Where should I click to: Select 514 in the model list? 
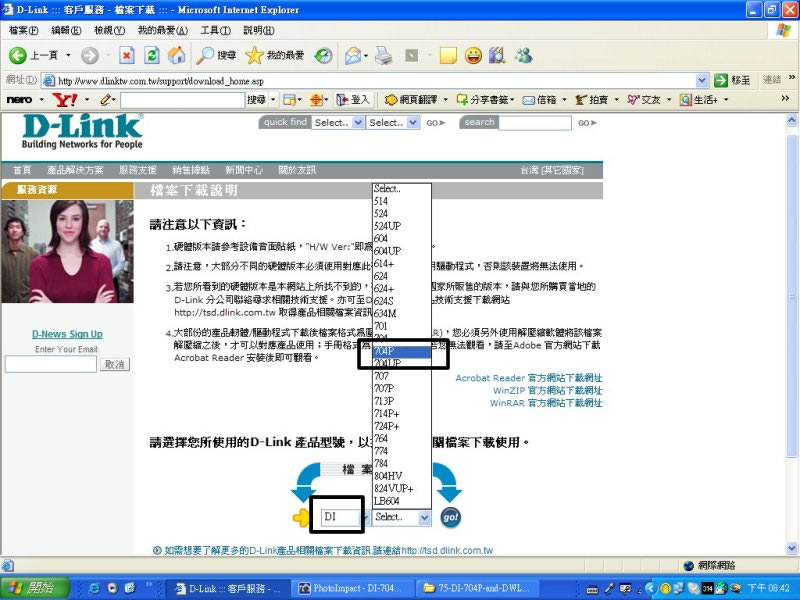click(402, 201)
